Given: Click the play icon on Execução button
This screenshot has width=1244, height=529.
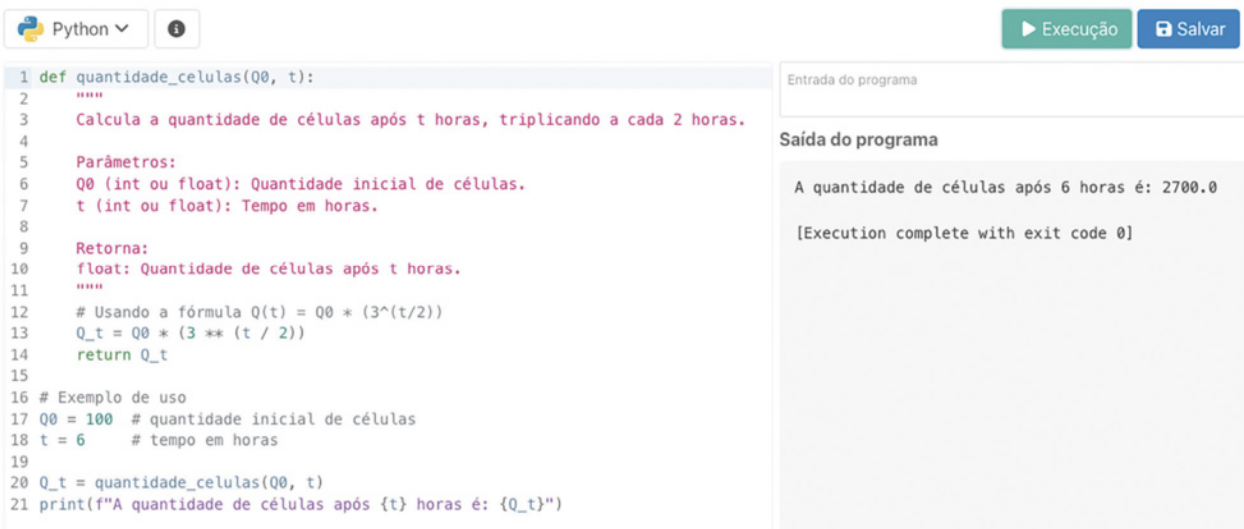Looking at the screenshot, I should point(1028,29).
